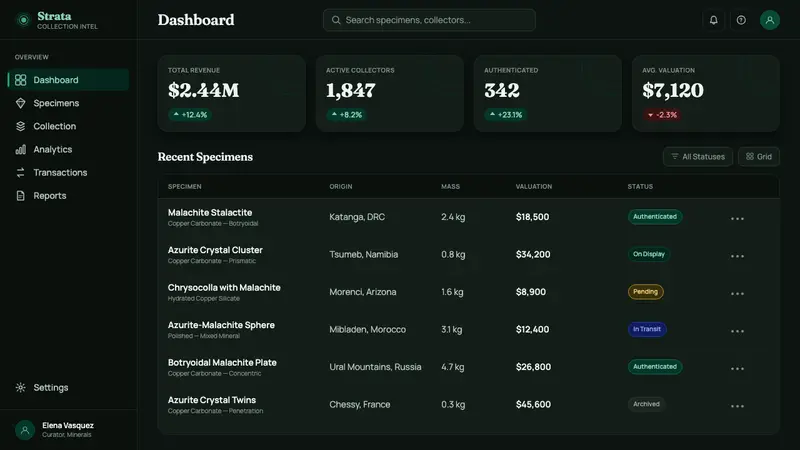Open row actions for Botryoidal Malachite Plate
The image size is (800, 450).
(737, 368)
